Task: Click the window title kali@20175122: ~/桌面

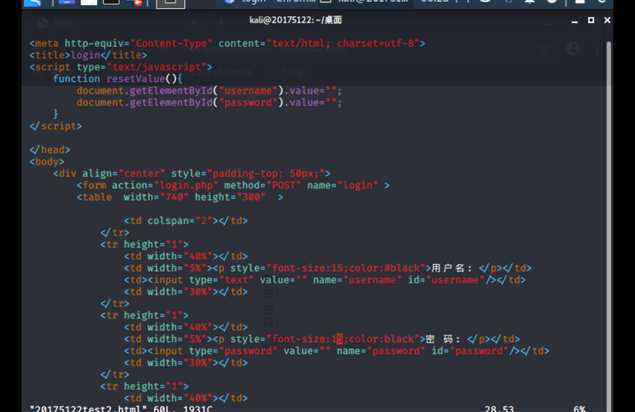Action: 296,20
